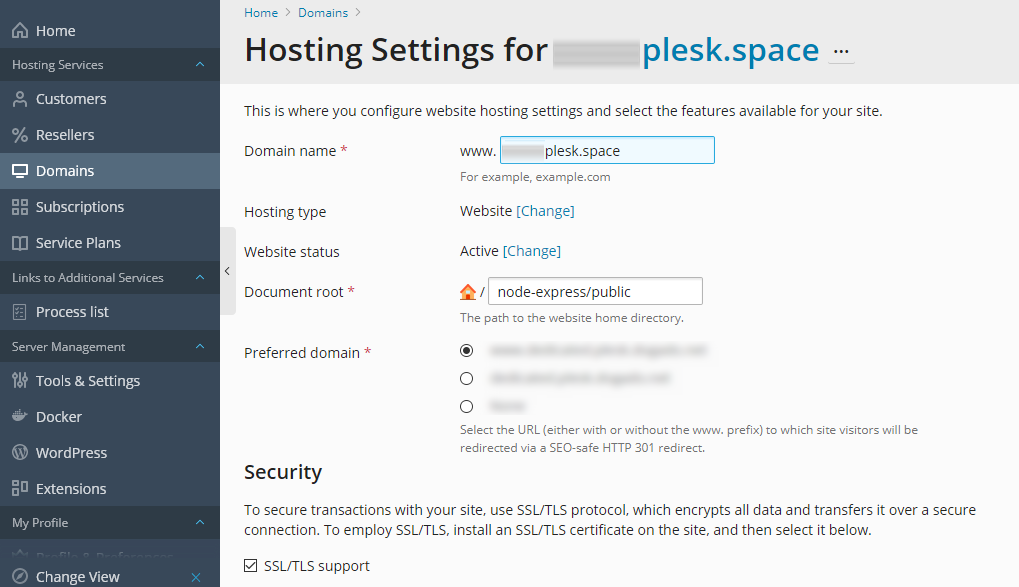Choose the second Preferred domain radio option
1019x587 pixels.
[467, 378]
